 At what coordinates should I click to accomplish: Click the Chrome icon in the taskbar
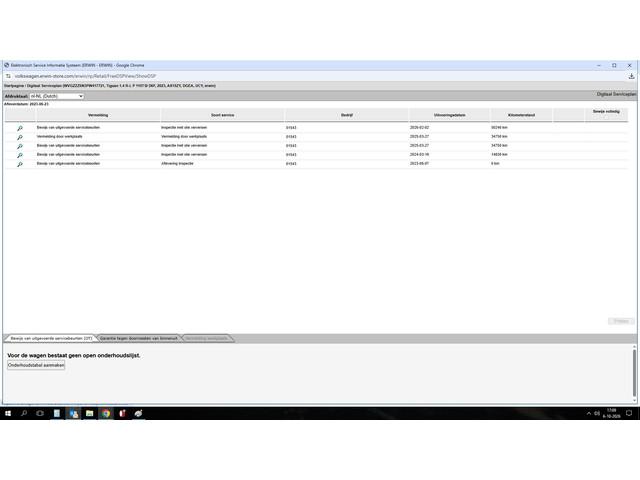click(x=106, y=413)
